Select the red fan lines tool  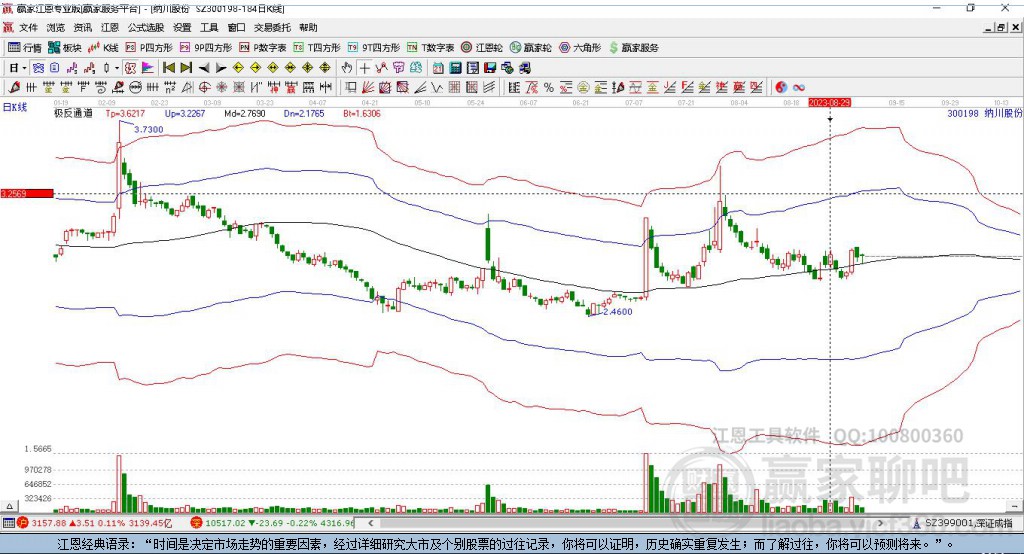(368, 88)
